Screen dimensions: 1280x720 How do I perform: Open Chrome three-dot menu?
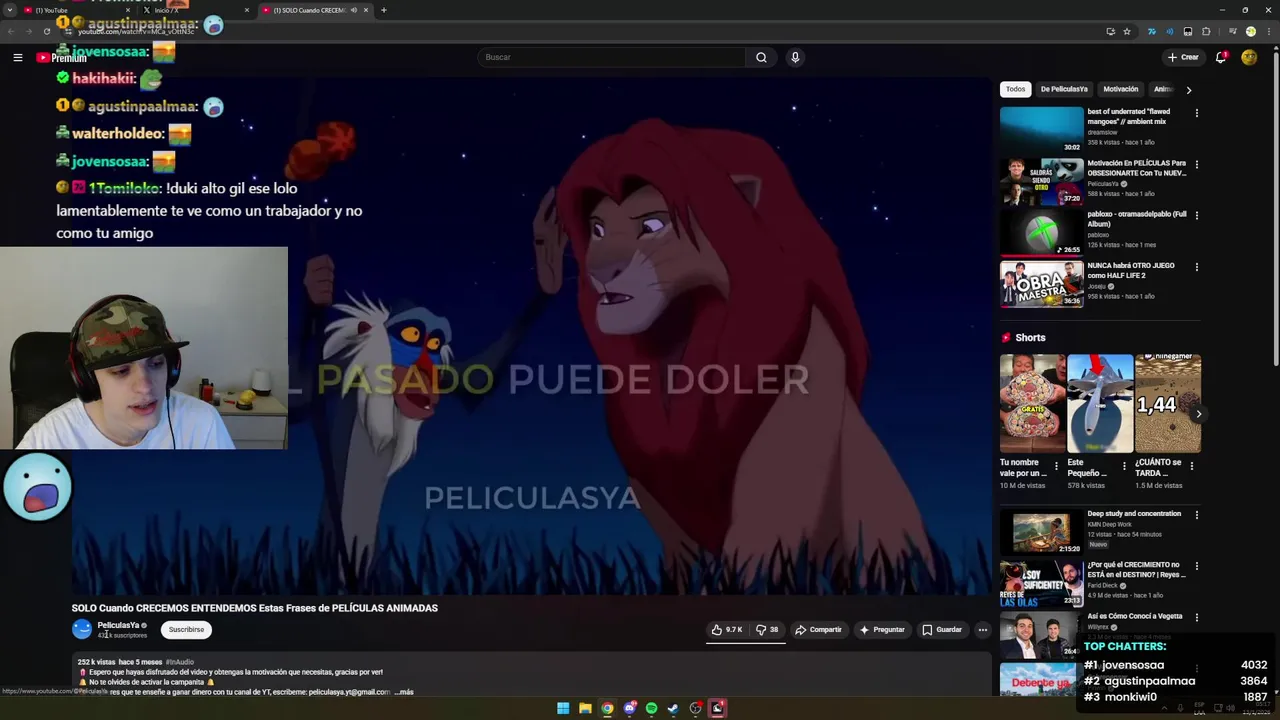tap(1267, 31)
